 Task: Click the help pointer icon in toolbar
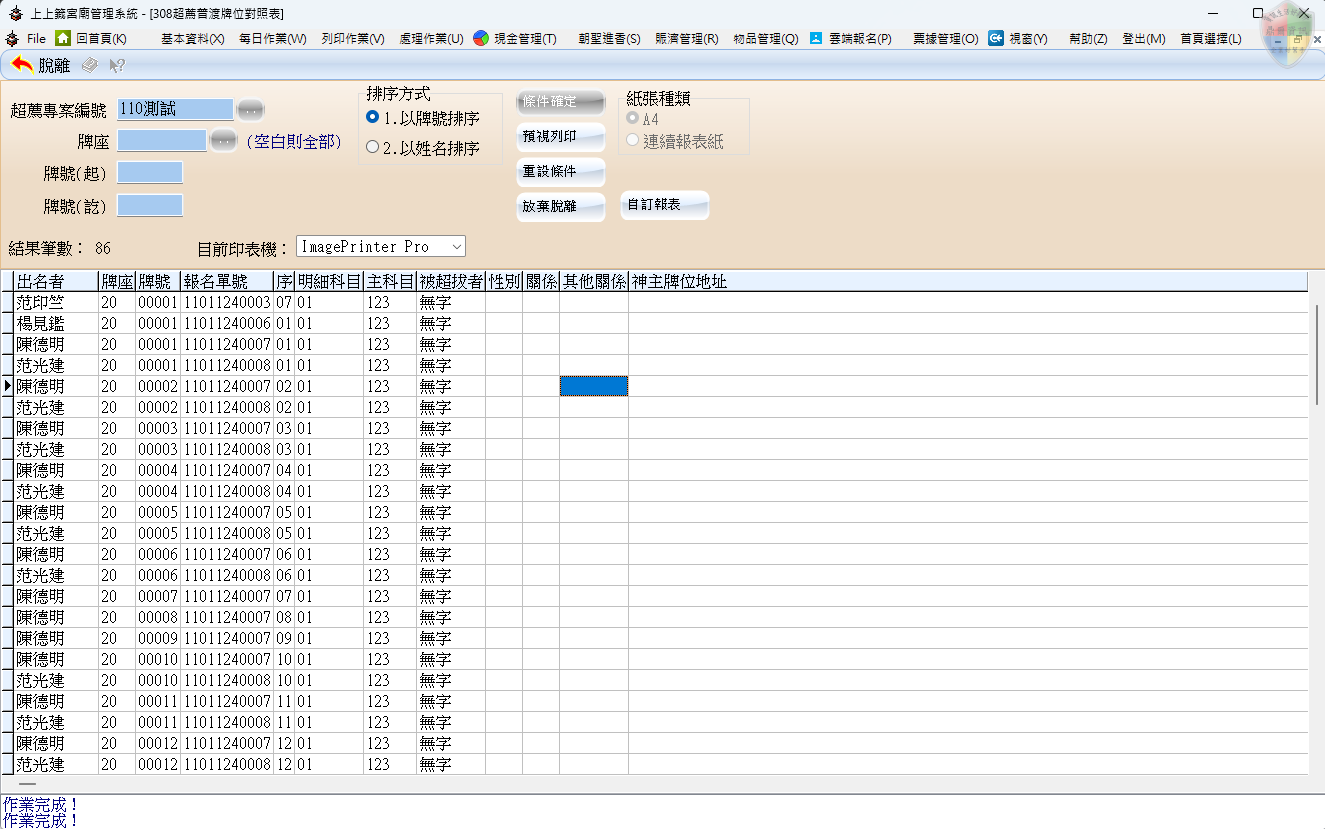pos(117,66)
